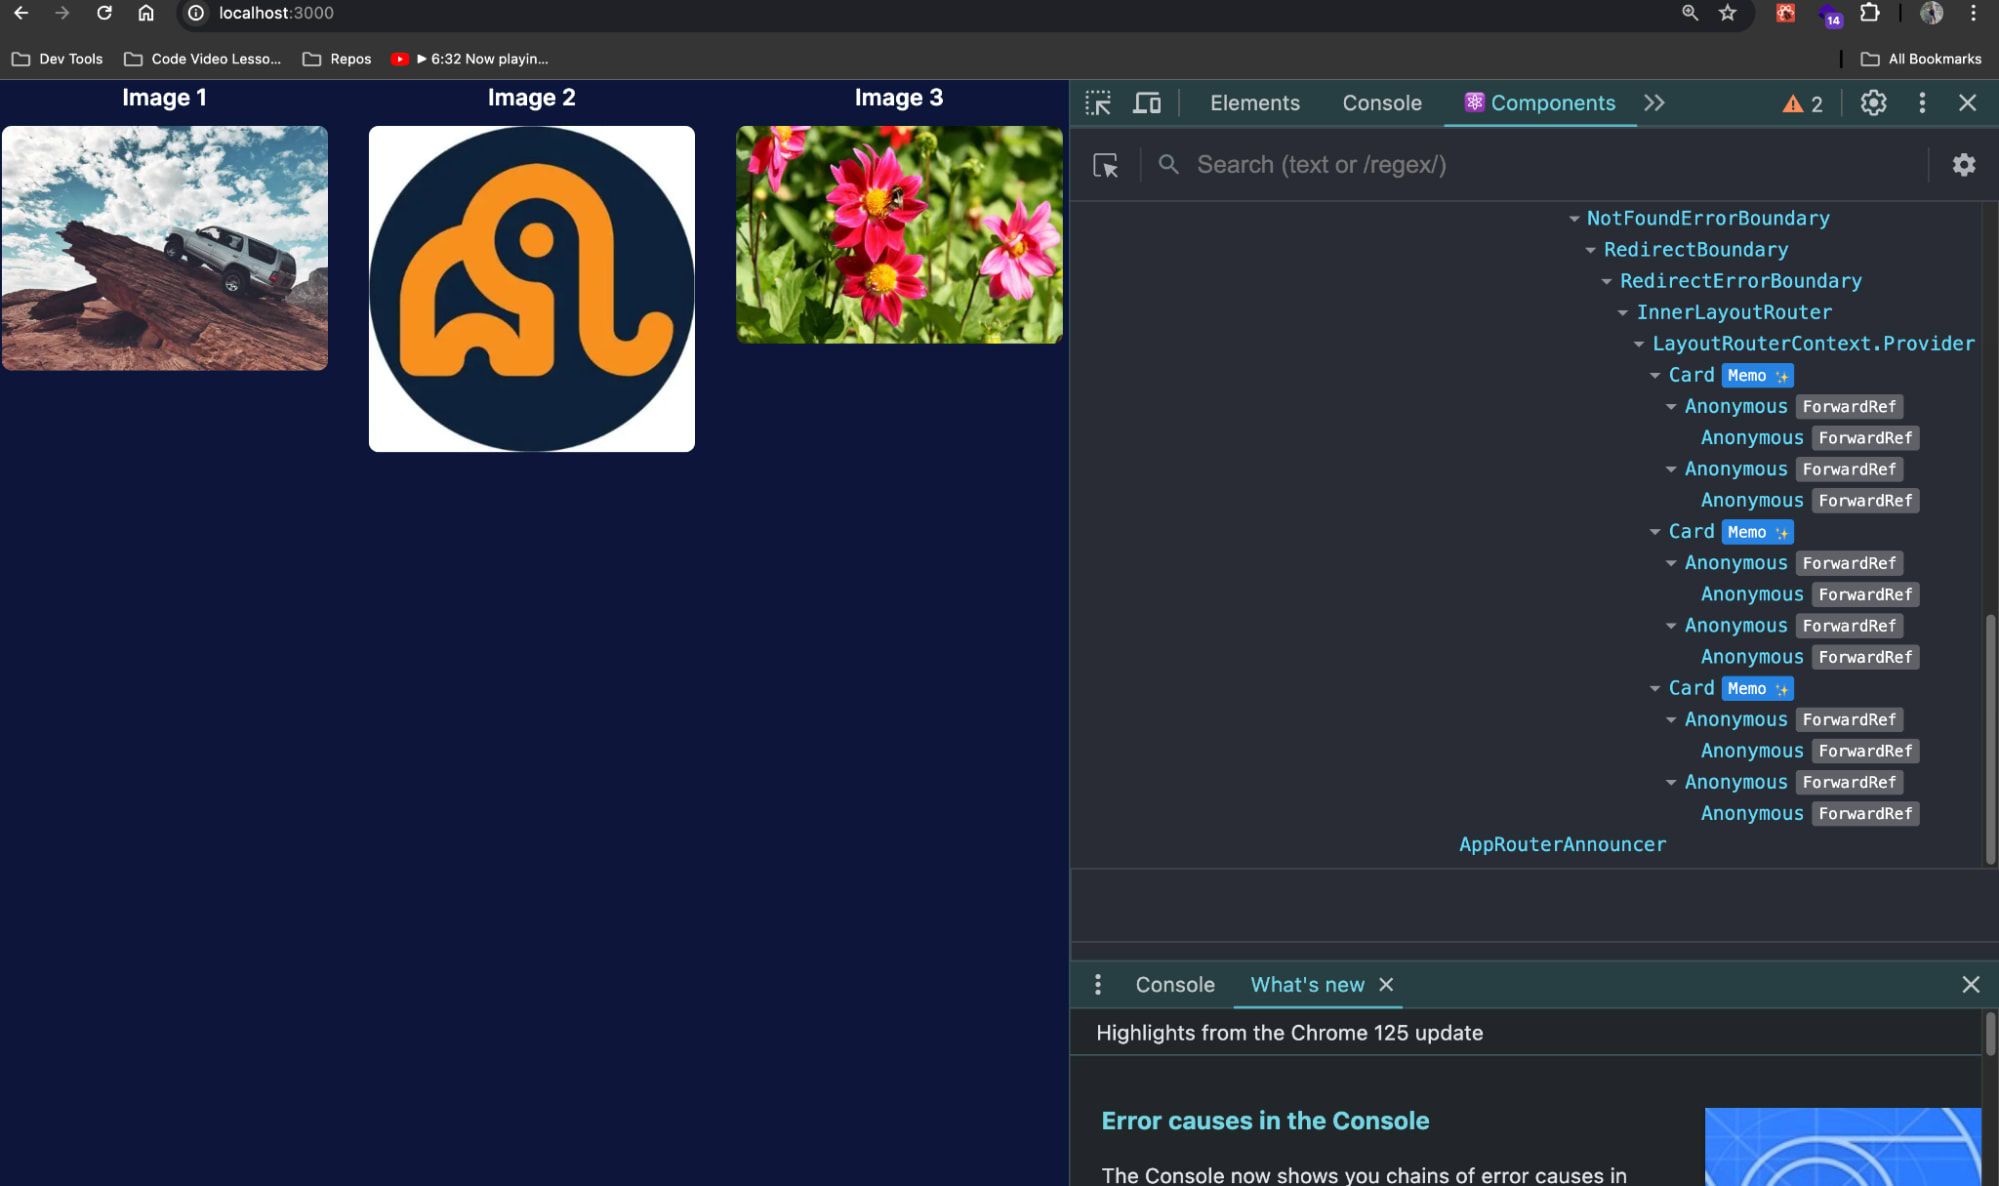Screen dimensions: 1999x1186
Task: Show more DevTools tabs chevron
Action: coord(1654,103)
